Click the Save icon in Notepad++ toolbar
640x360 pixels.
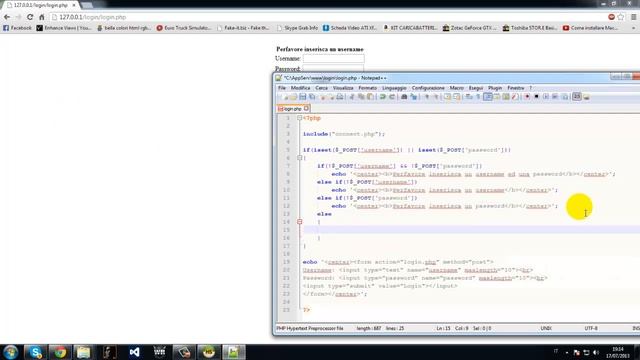[x=302, y=97]
